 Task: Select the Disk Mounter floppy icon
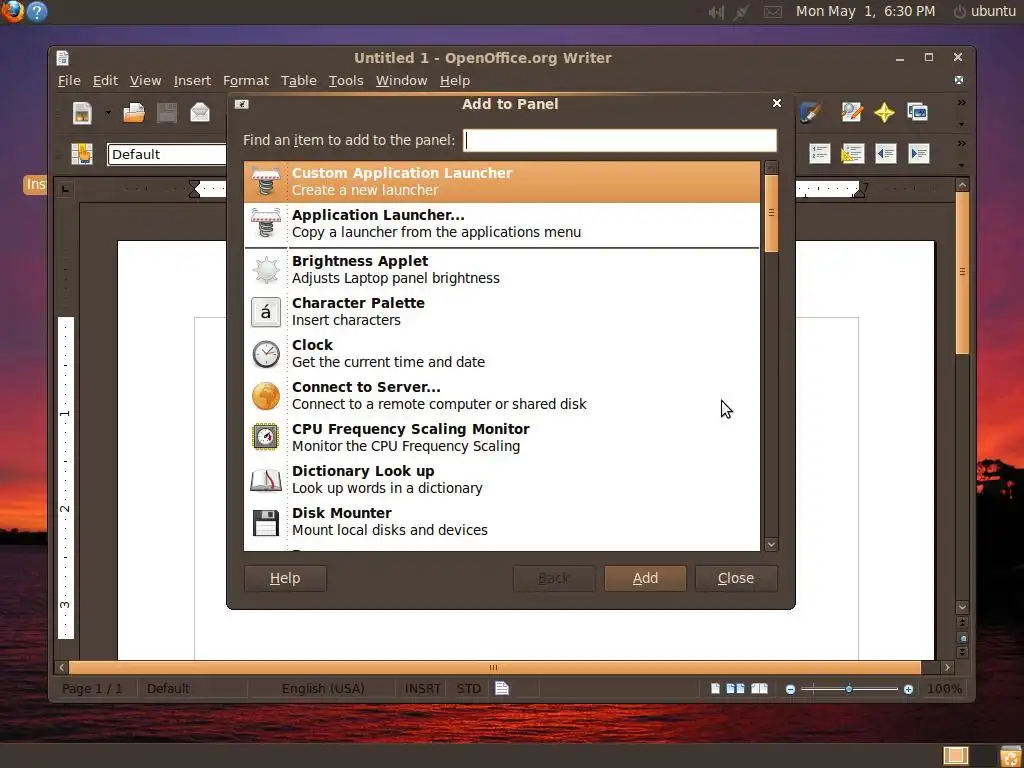pos(266,522)
